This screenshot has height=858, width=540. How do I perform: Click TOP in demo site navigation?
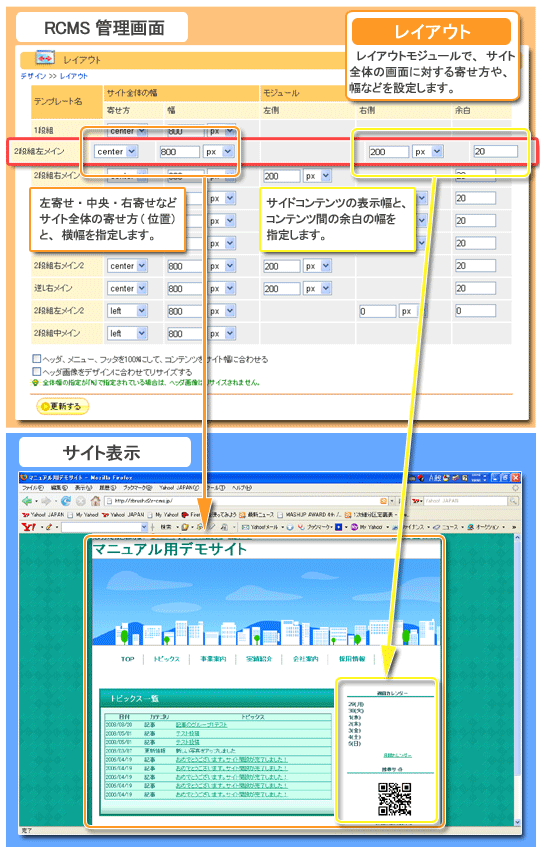pos(127,659)
